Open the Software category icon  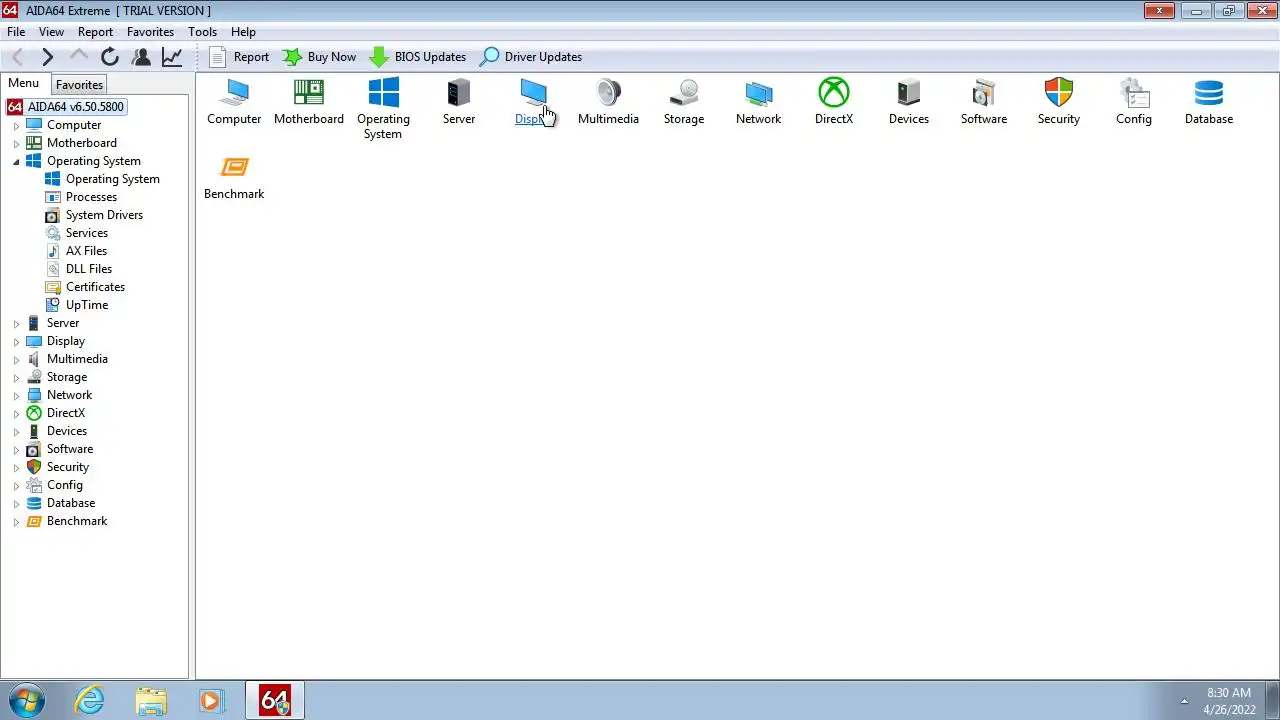coord(984,102)
